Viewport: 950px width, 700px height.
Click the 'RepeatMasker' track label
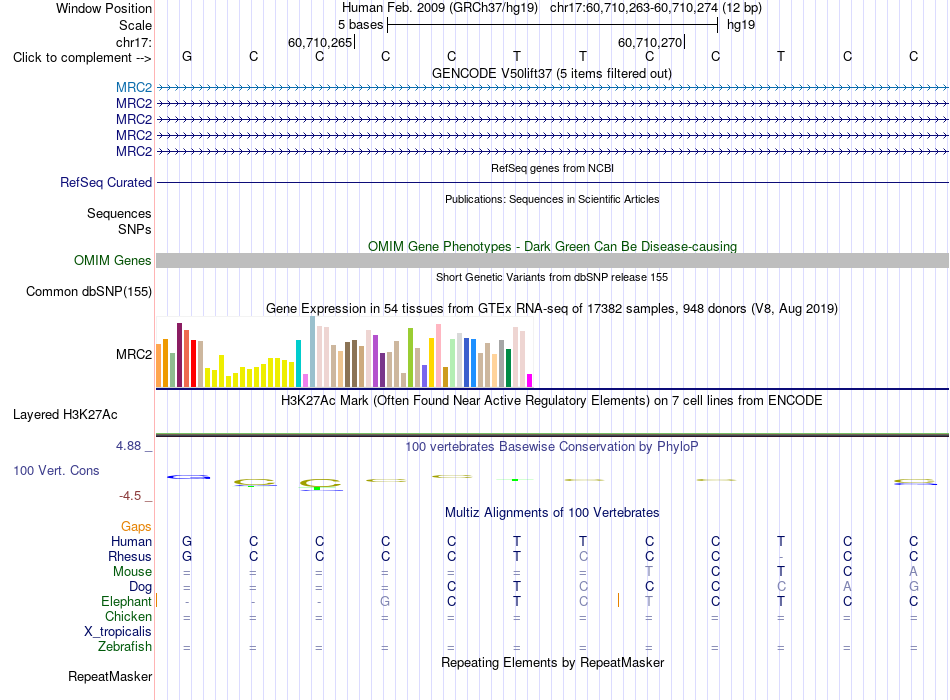pos(110,676)
